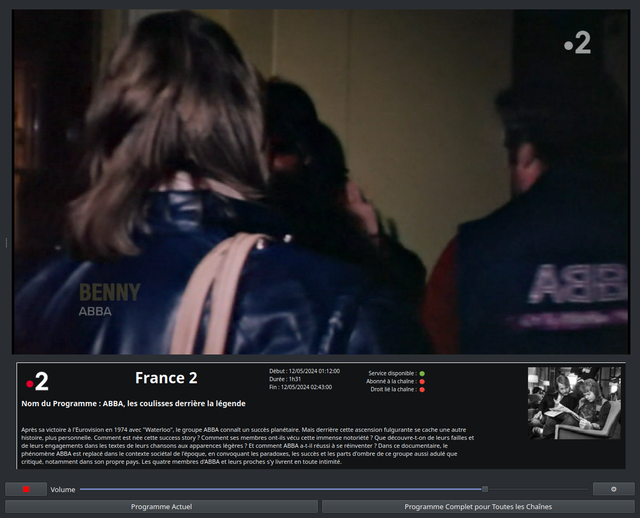Screen dimensions: 640x518
Task: Click the Nom du Programme ABBA line
Action: point(133,403)
